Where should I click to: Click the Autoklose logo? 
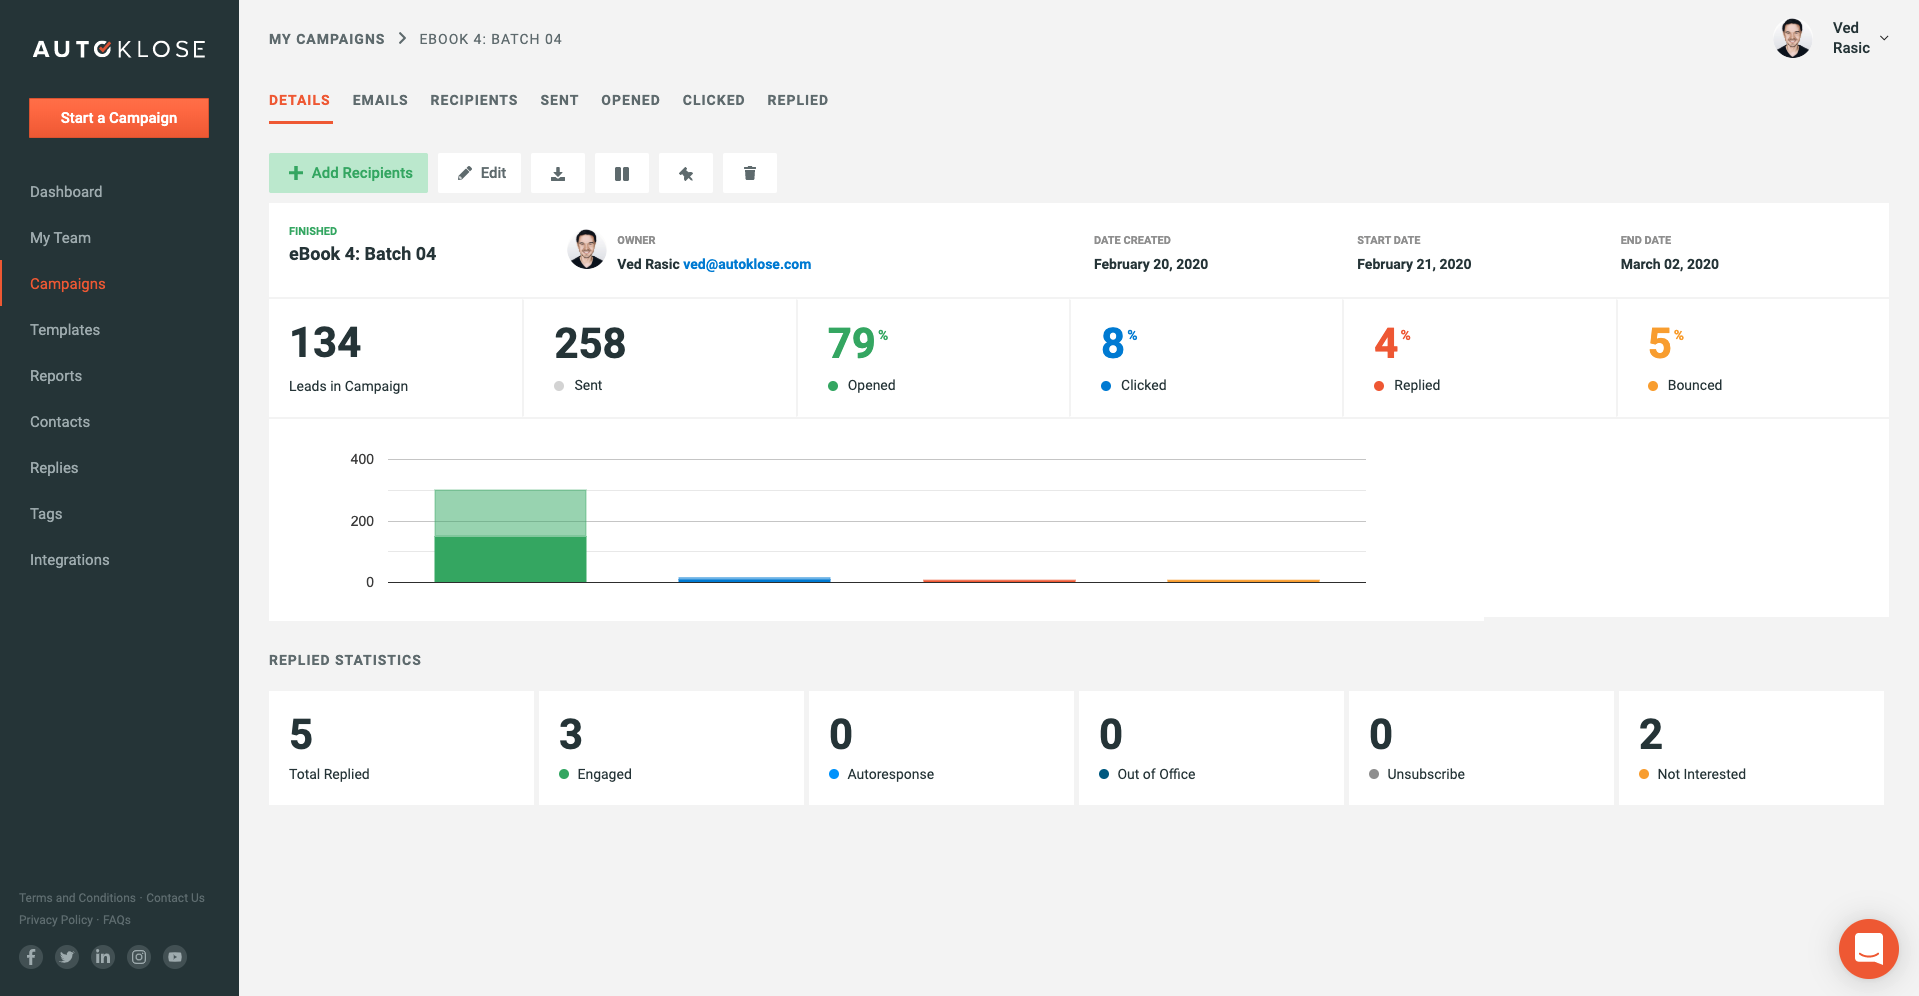pyautogui.click(x=119, y=49)
